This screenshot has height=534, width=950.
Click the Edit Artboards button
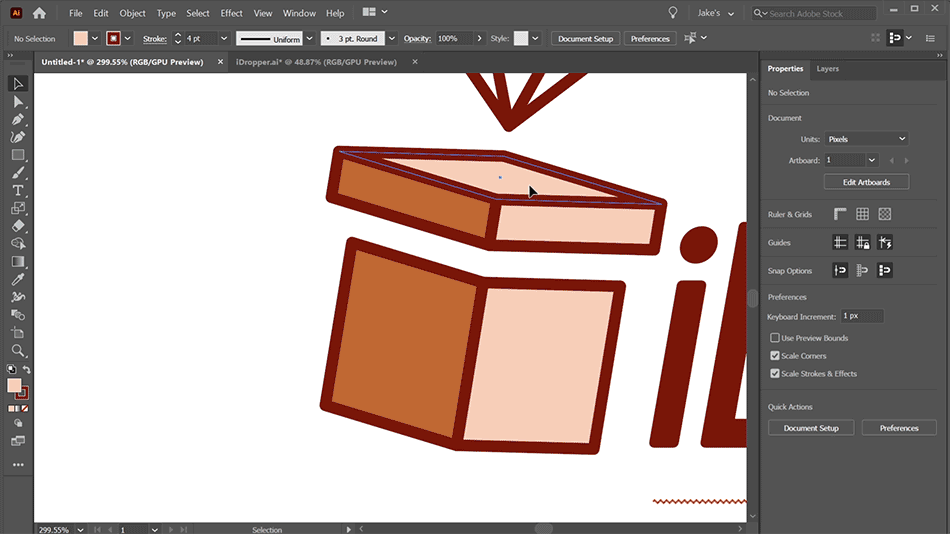(x=866, y=182)
